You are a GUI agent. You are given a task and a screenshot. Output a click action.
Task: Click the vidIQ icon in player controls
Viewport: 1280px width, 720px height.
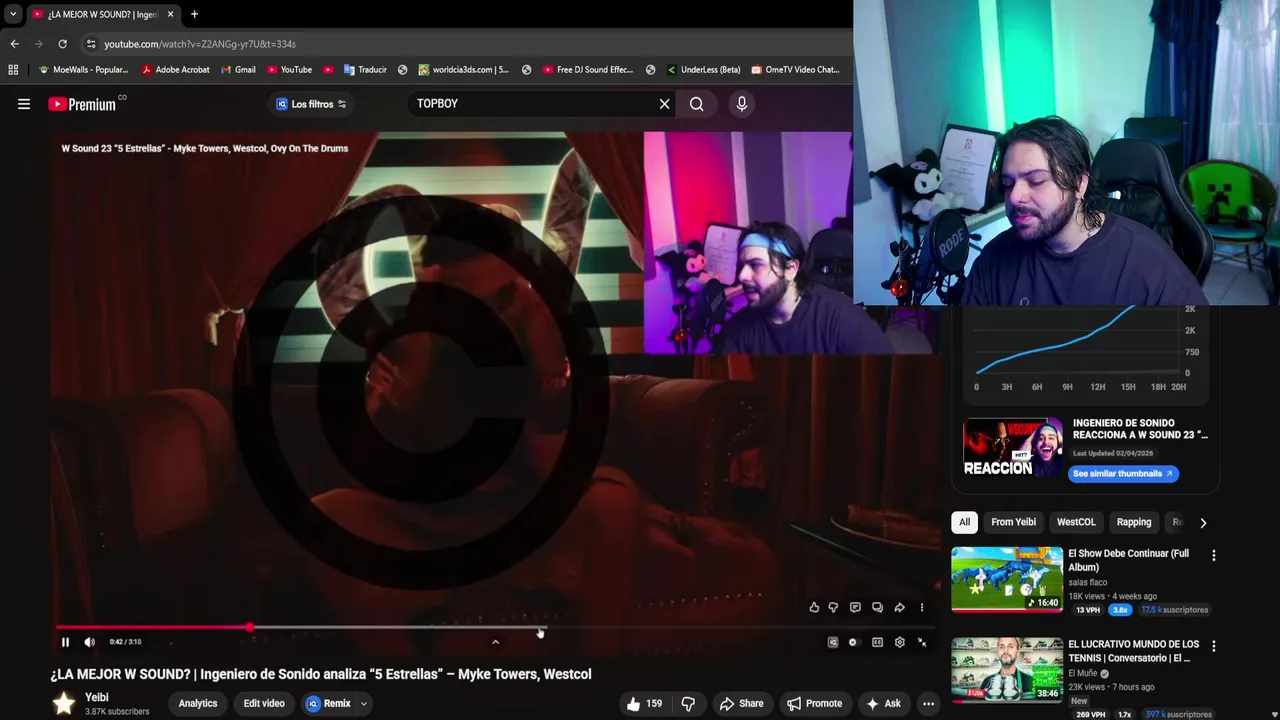tap(832, 642)
